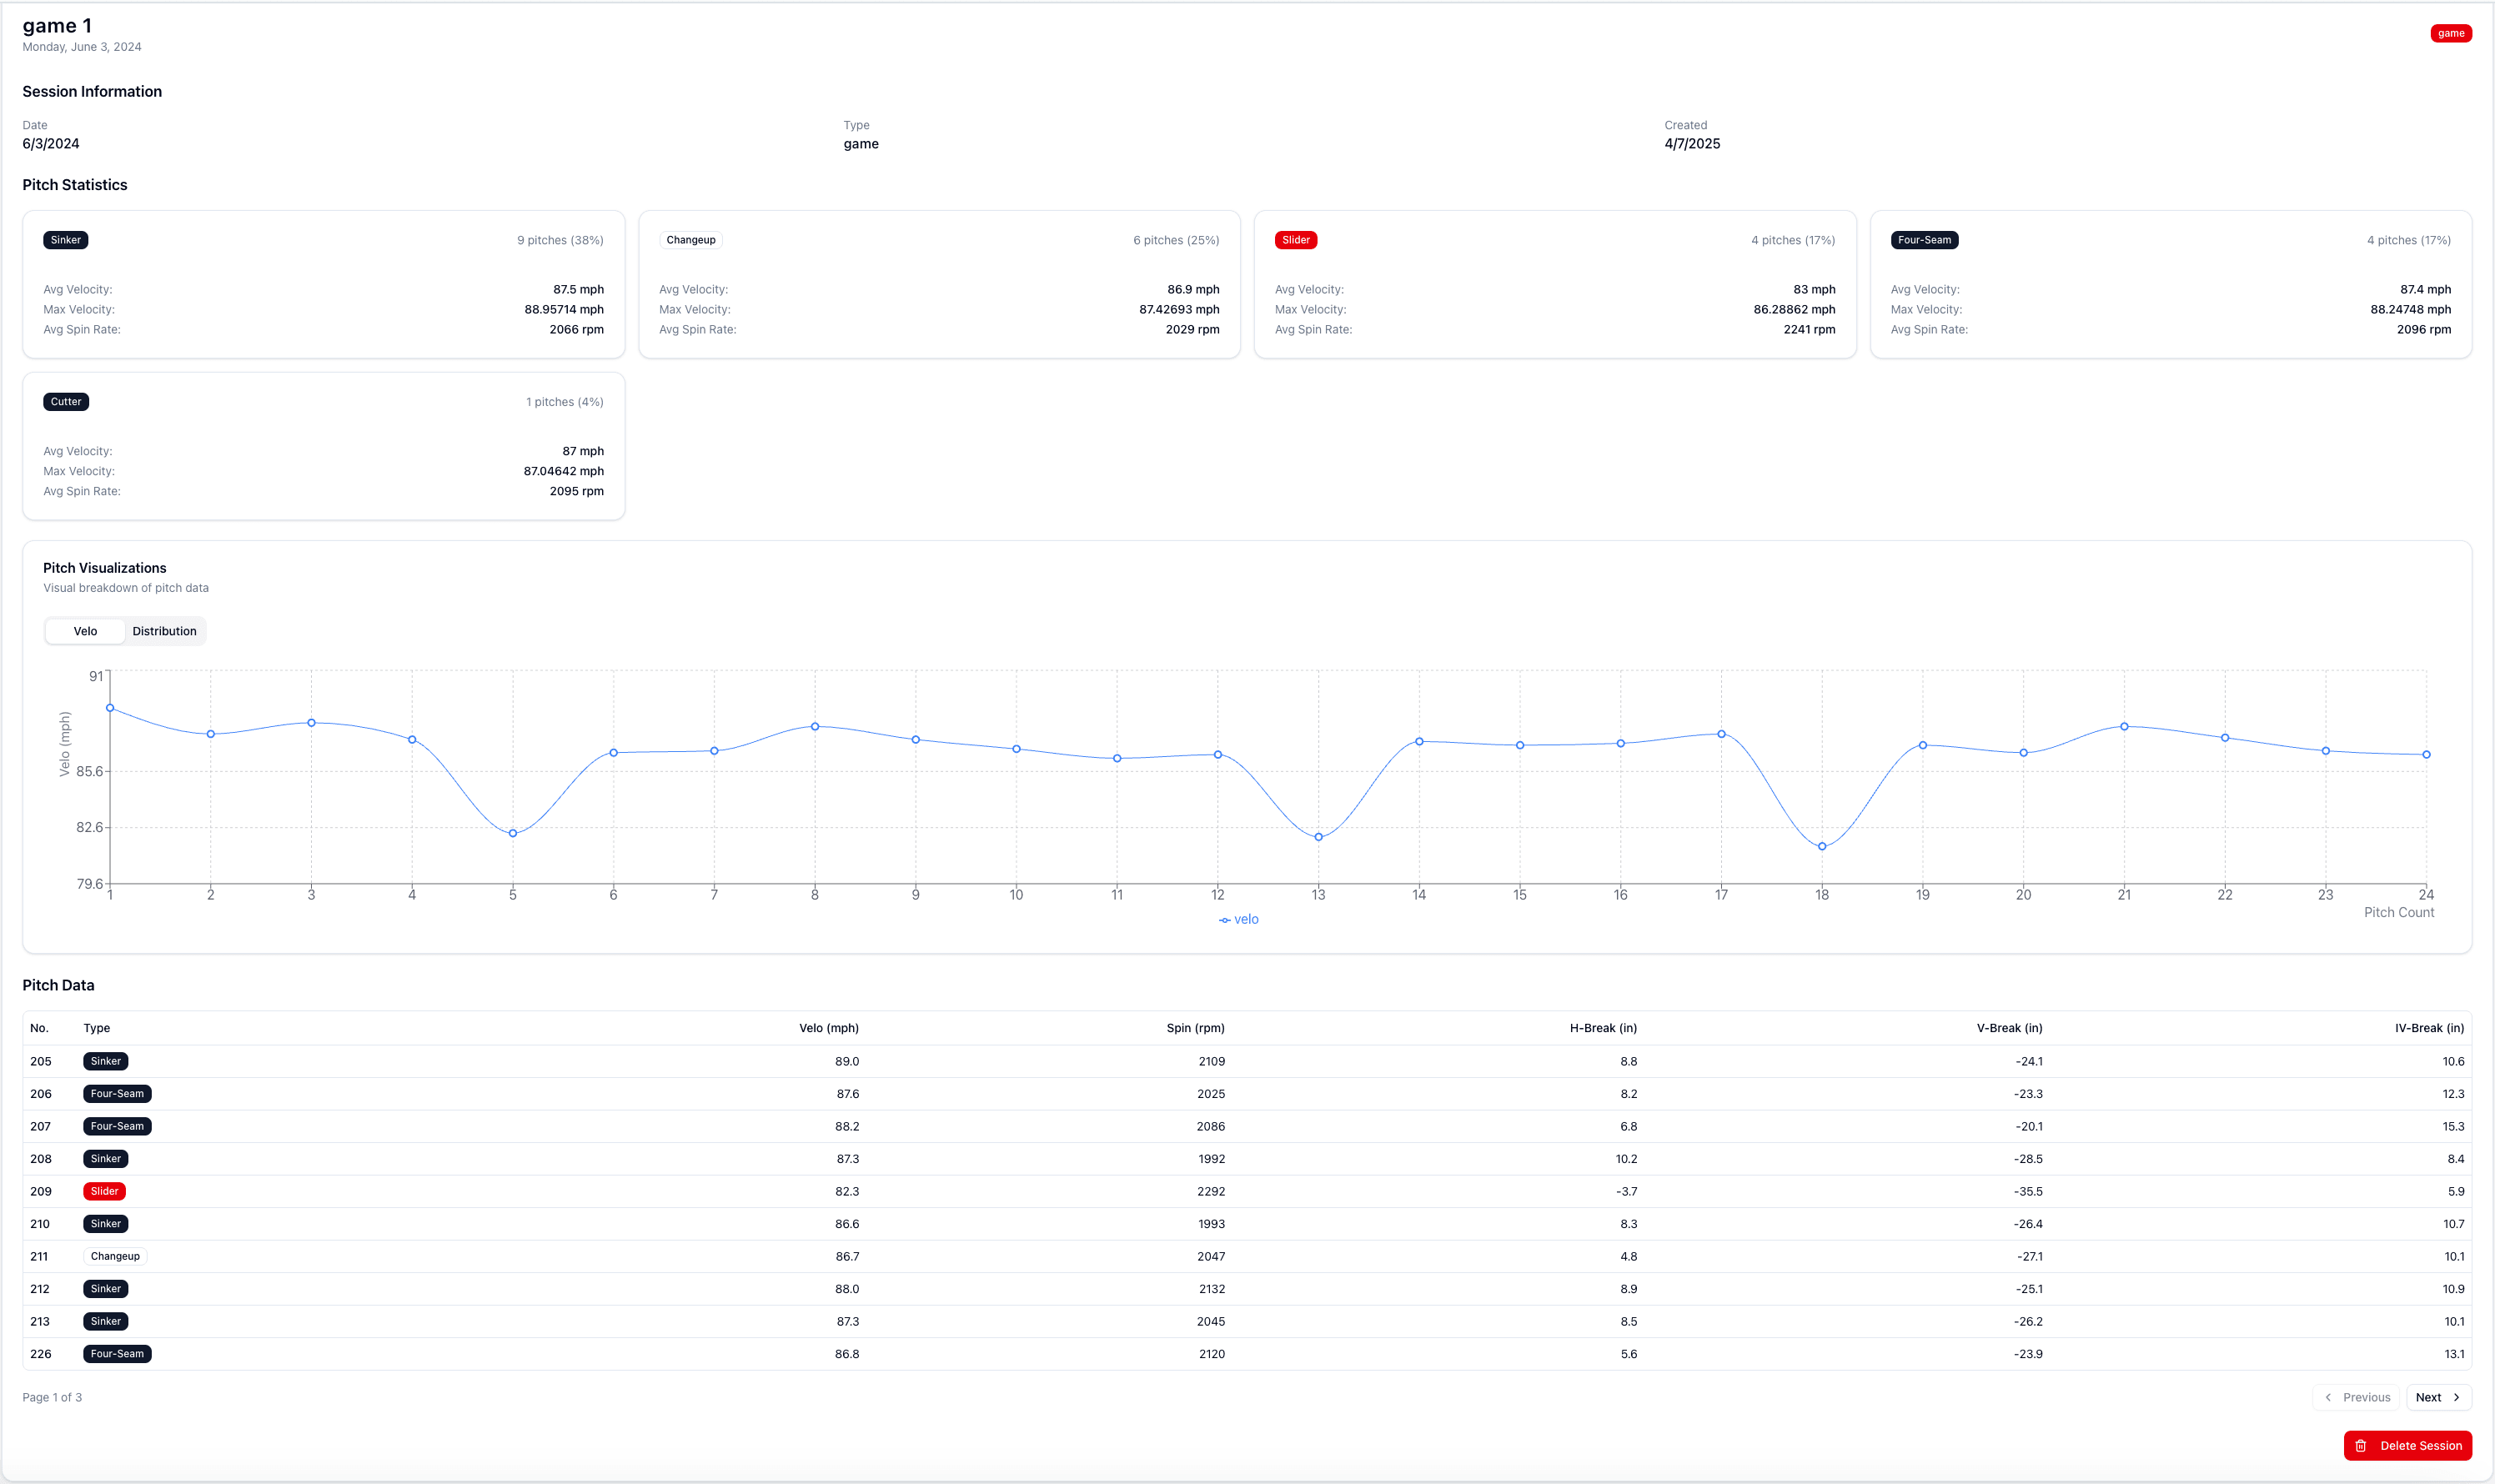
Task: Click the left chevron on the Previous button
Action: click(2329, 1397)
